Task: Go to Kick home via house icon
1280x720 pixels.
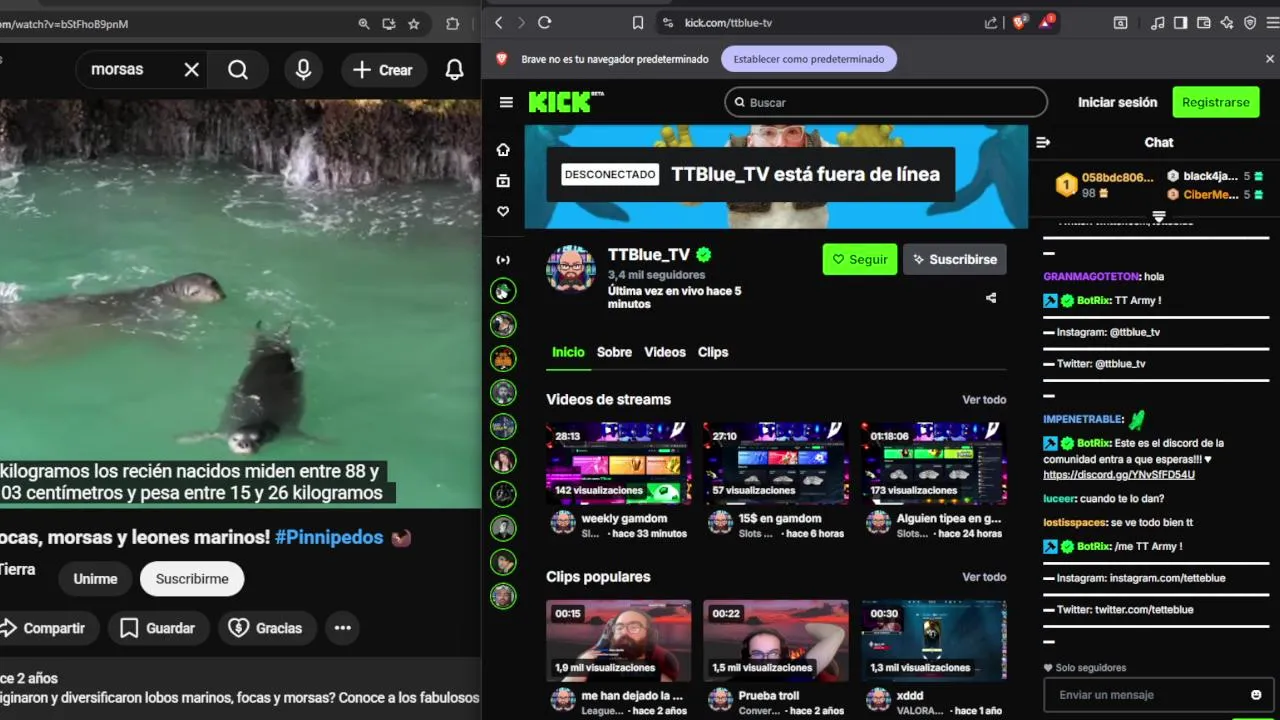Action: click(x=503, y=150)
